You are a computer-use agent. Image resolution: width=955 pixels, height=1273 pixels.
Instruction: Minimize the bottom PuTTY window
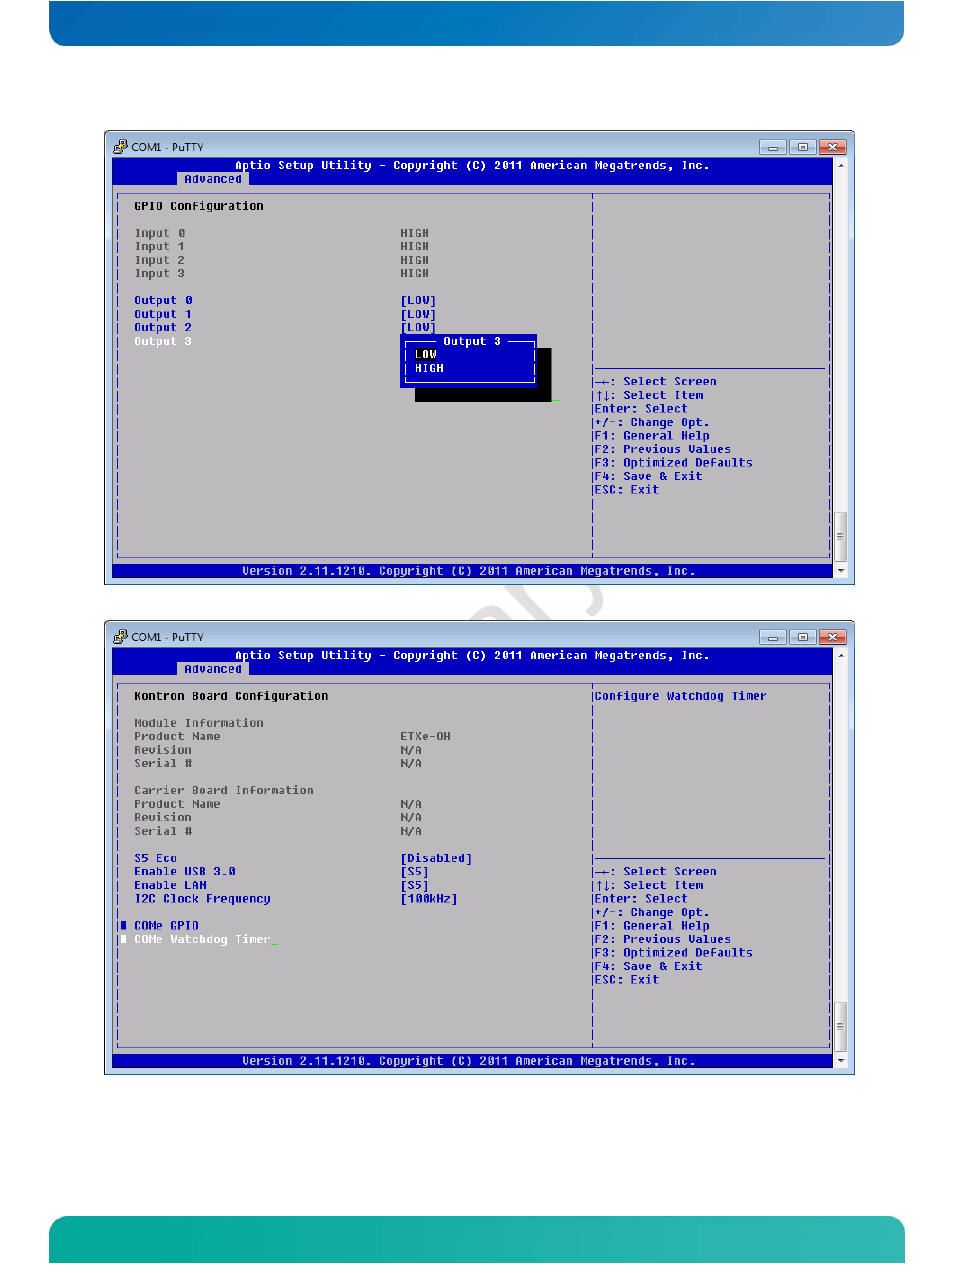773,637
